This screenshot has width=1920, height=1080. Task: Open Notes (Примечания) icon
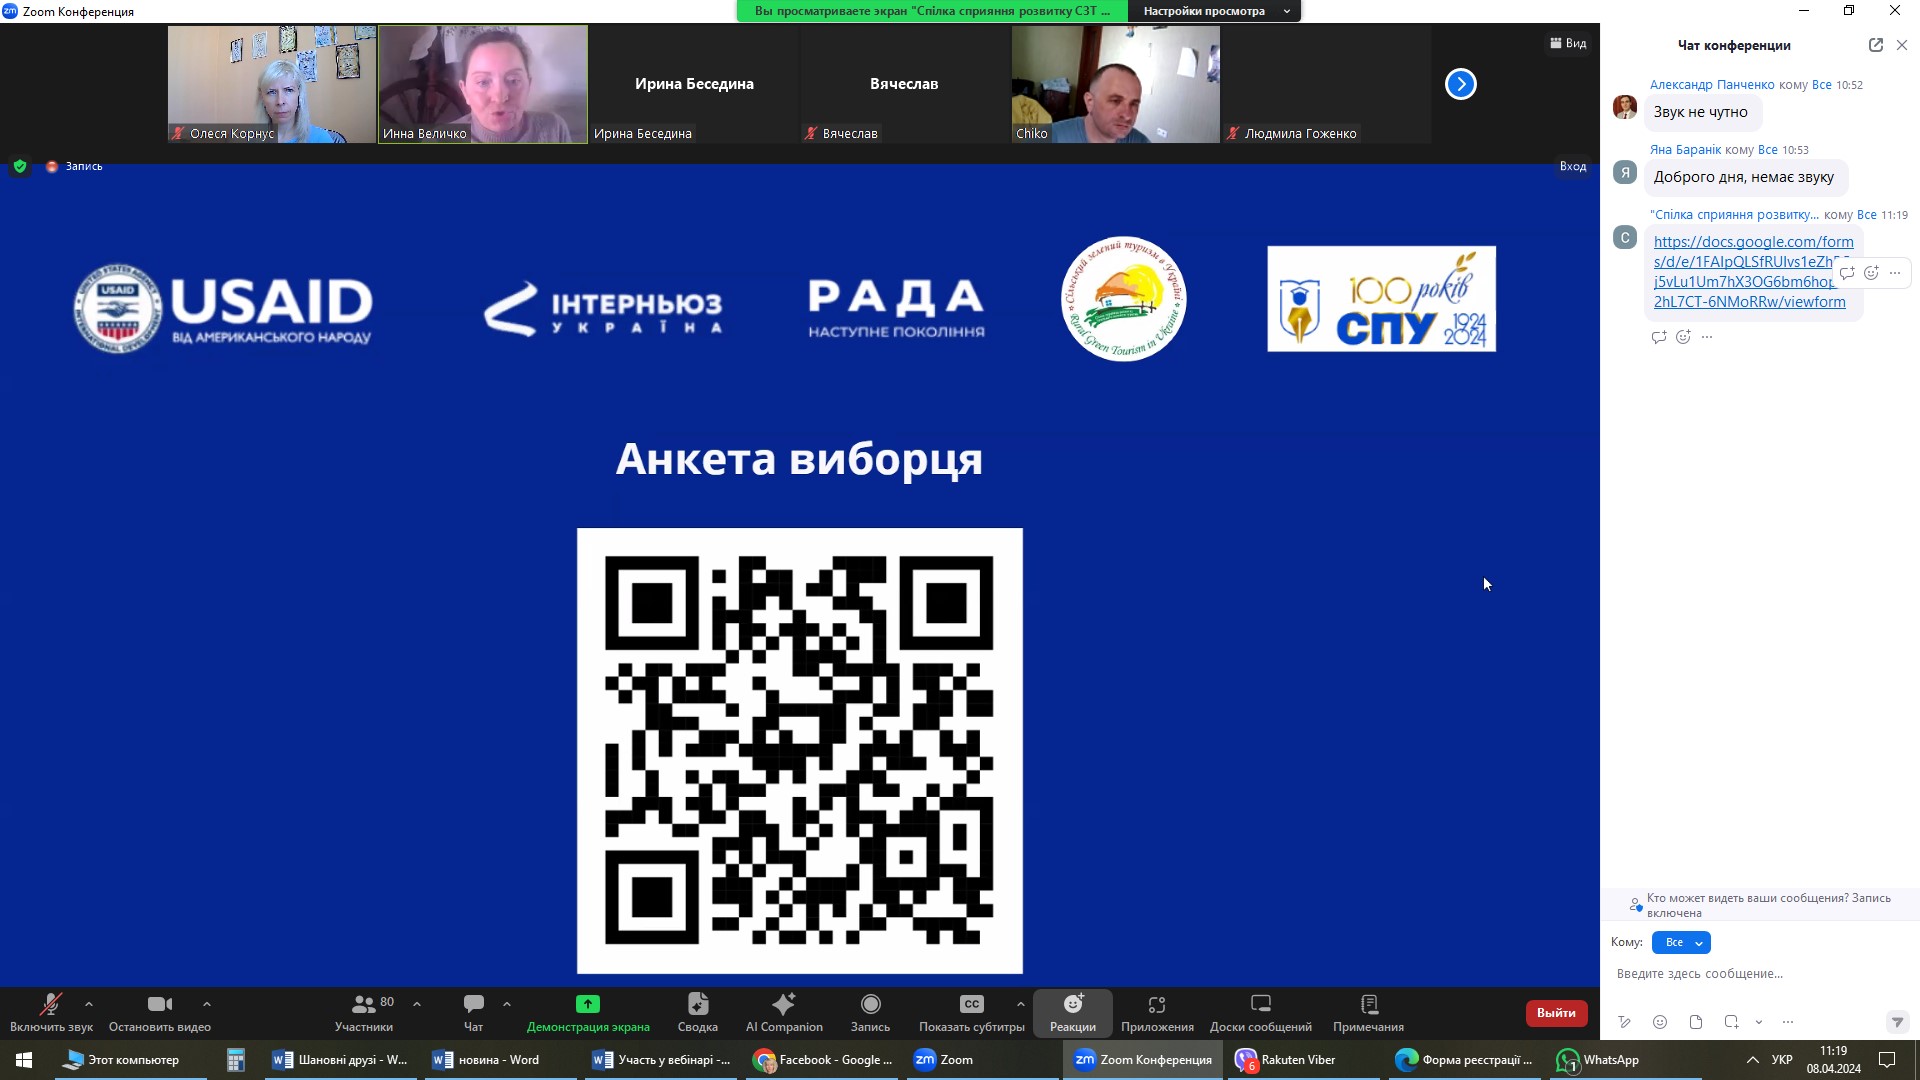1368,1011
